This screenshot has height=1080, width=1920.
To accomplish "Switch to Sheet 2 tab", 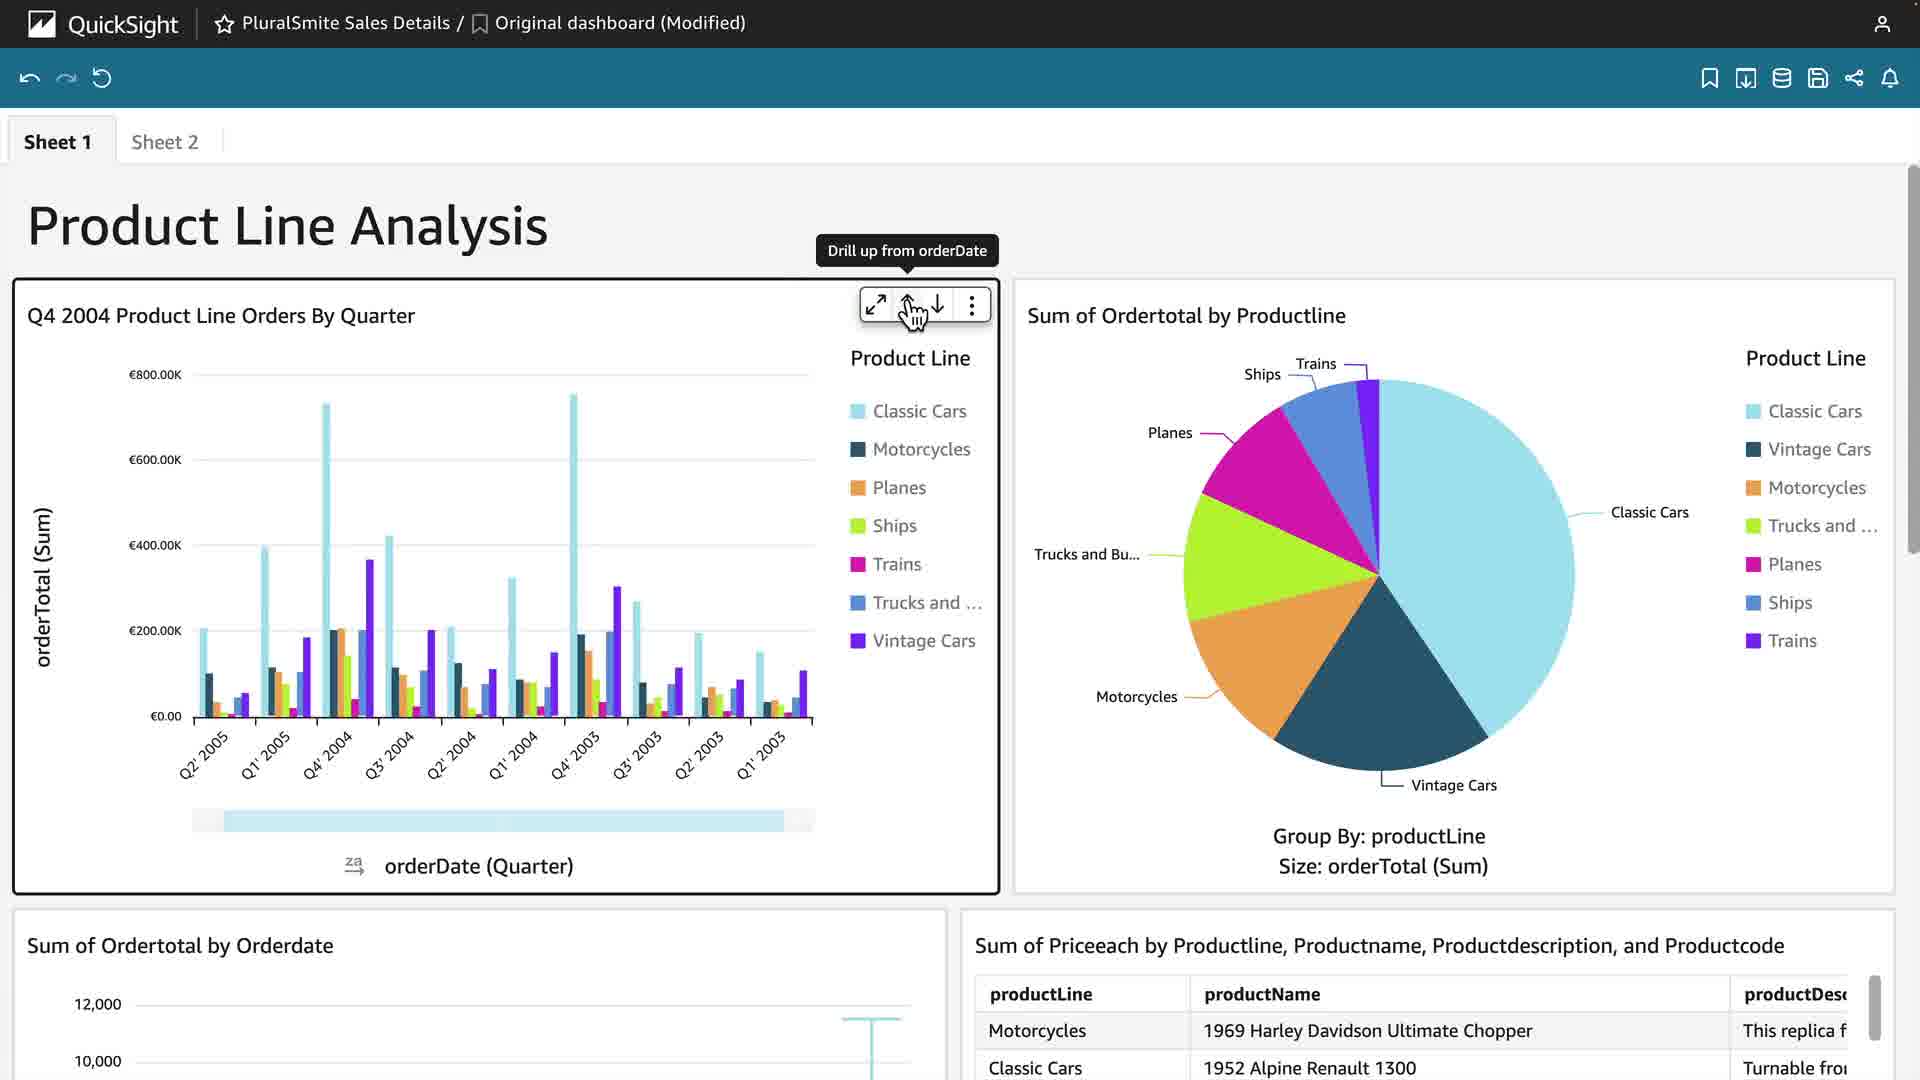I will 165,142.
